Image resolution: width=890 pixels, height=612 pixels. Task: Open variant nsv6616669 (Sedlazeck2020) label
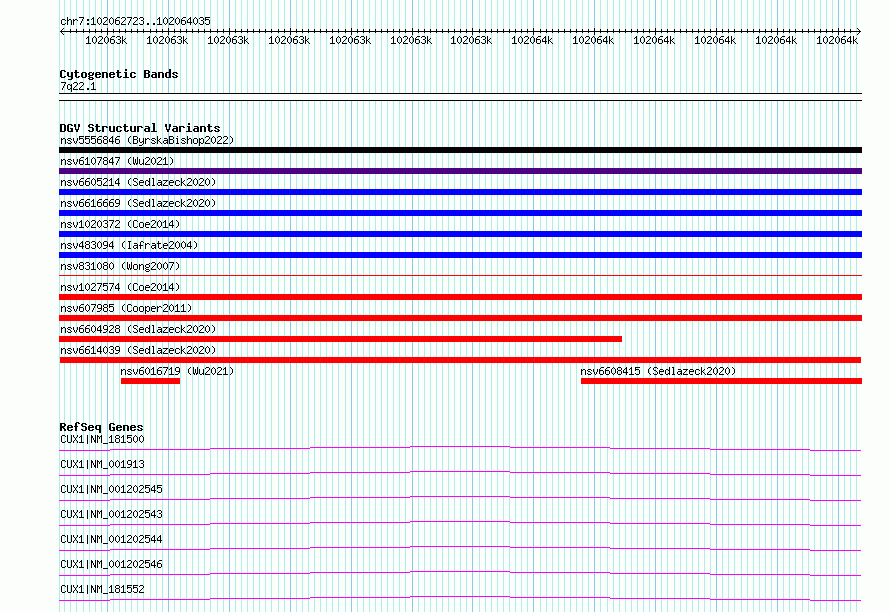click(x=138, y=203)
